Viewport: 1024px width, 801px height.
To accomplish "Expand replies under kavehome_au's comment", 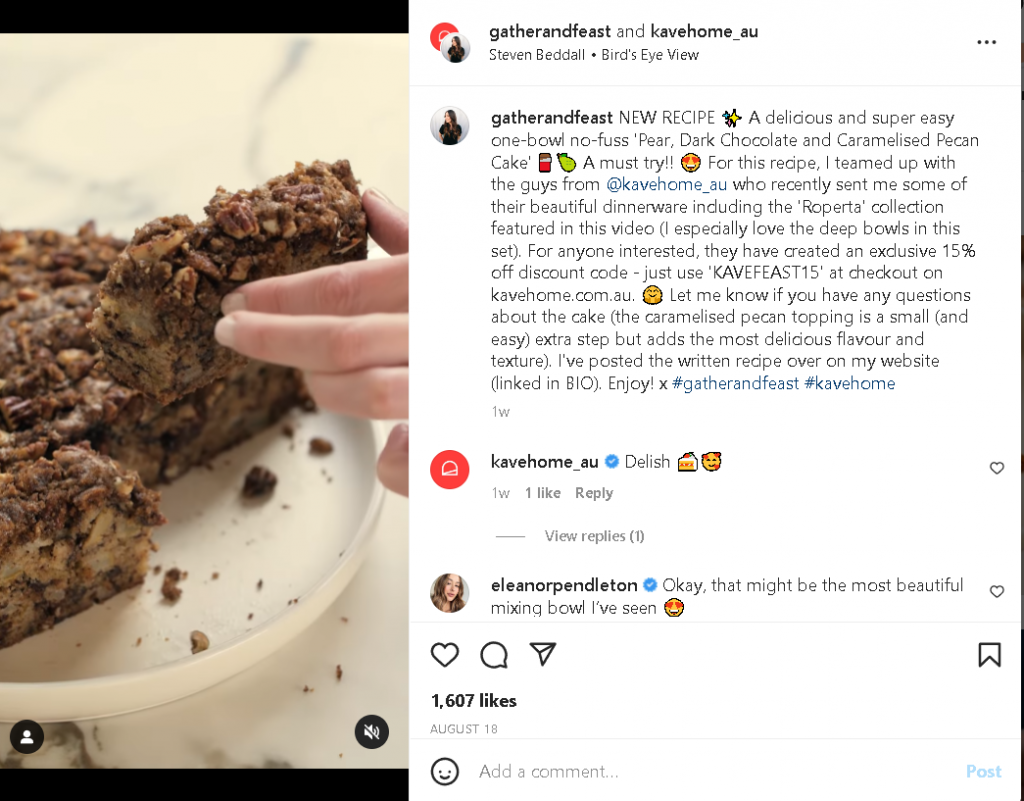I will point(594,536).
